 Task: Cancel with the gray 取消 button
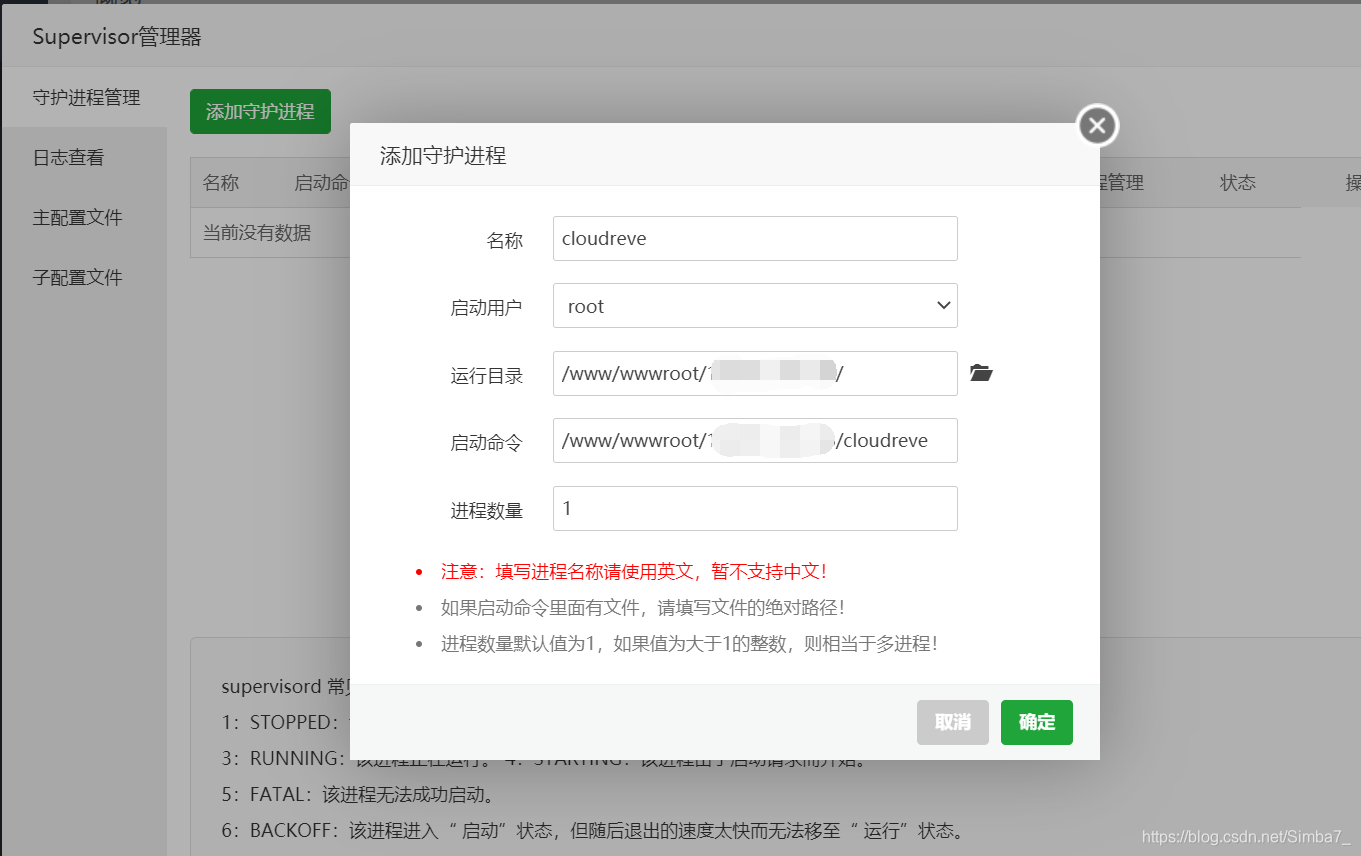tap(952, 722)
